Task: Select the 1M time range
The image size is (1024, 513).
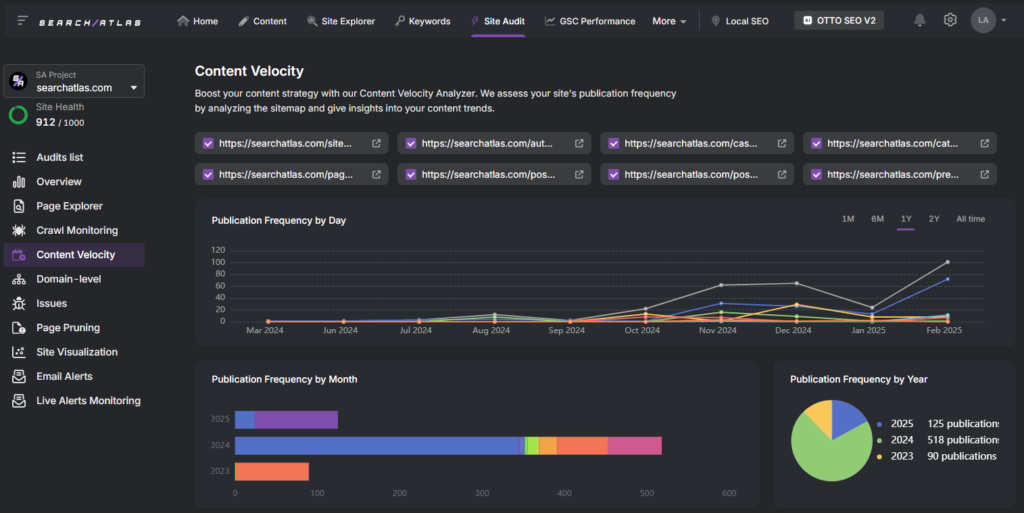Action: click(x=848, y=219)
